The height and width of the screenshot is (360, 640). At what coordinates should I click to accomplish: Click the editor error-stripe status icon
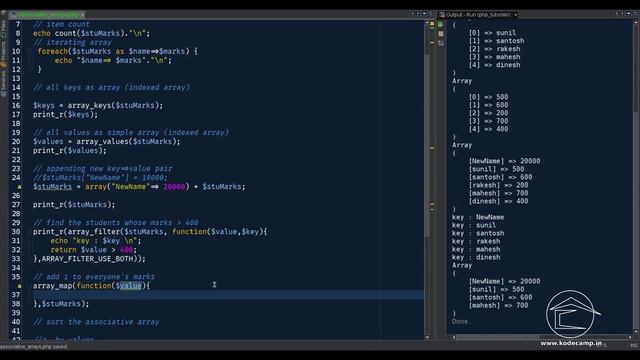432,25
